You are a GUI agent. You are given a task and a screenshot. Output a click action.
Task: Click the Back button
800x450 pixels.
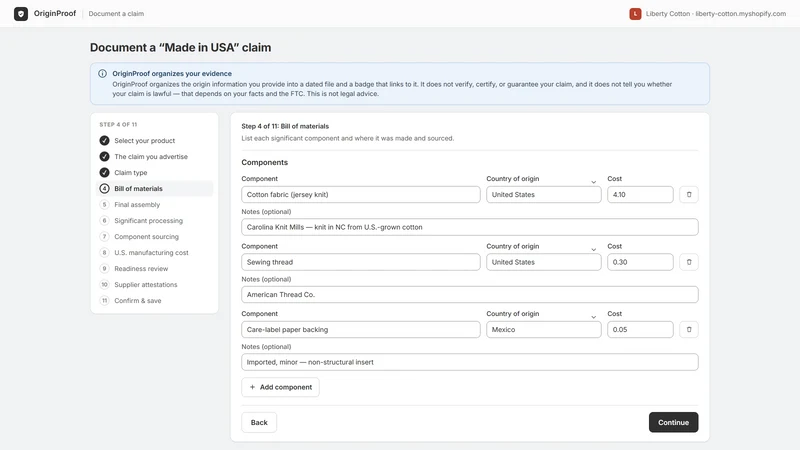coord(259,422)
